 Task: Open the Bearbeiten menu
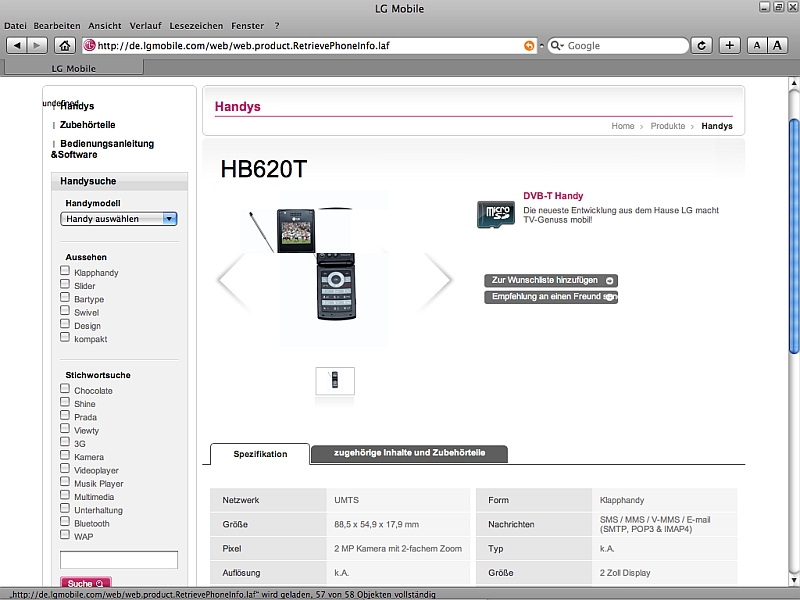[x=57, y=26]
